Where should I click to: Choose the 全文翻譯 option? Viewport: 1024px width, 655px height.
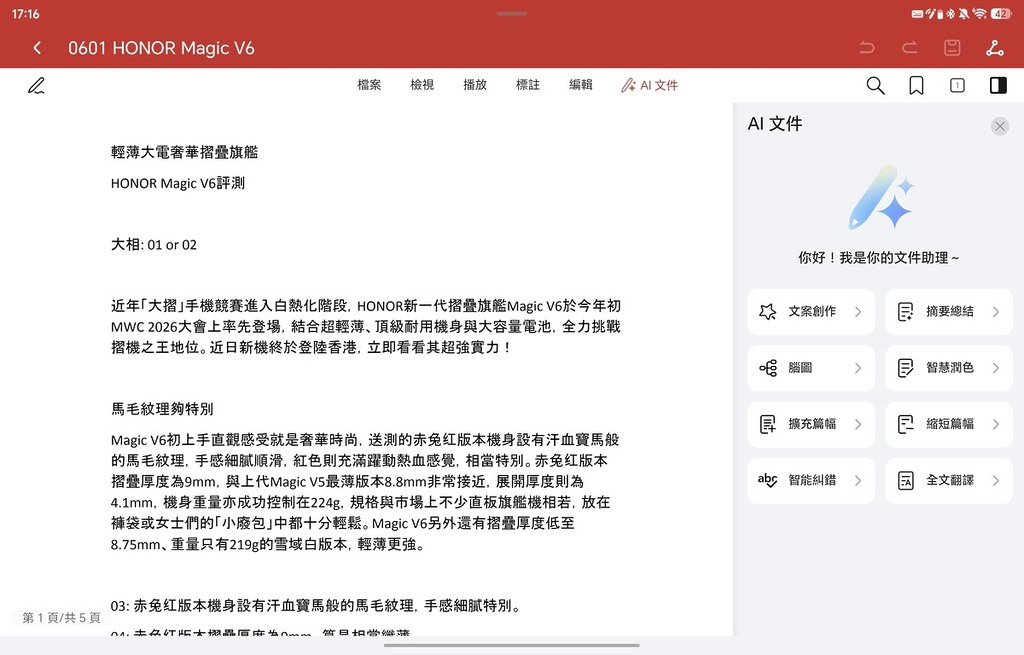coord(949,481)
